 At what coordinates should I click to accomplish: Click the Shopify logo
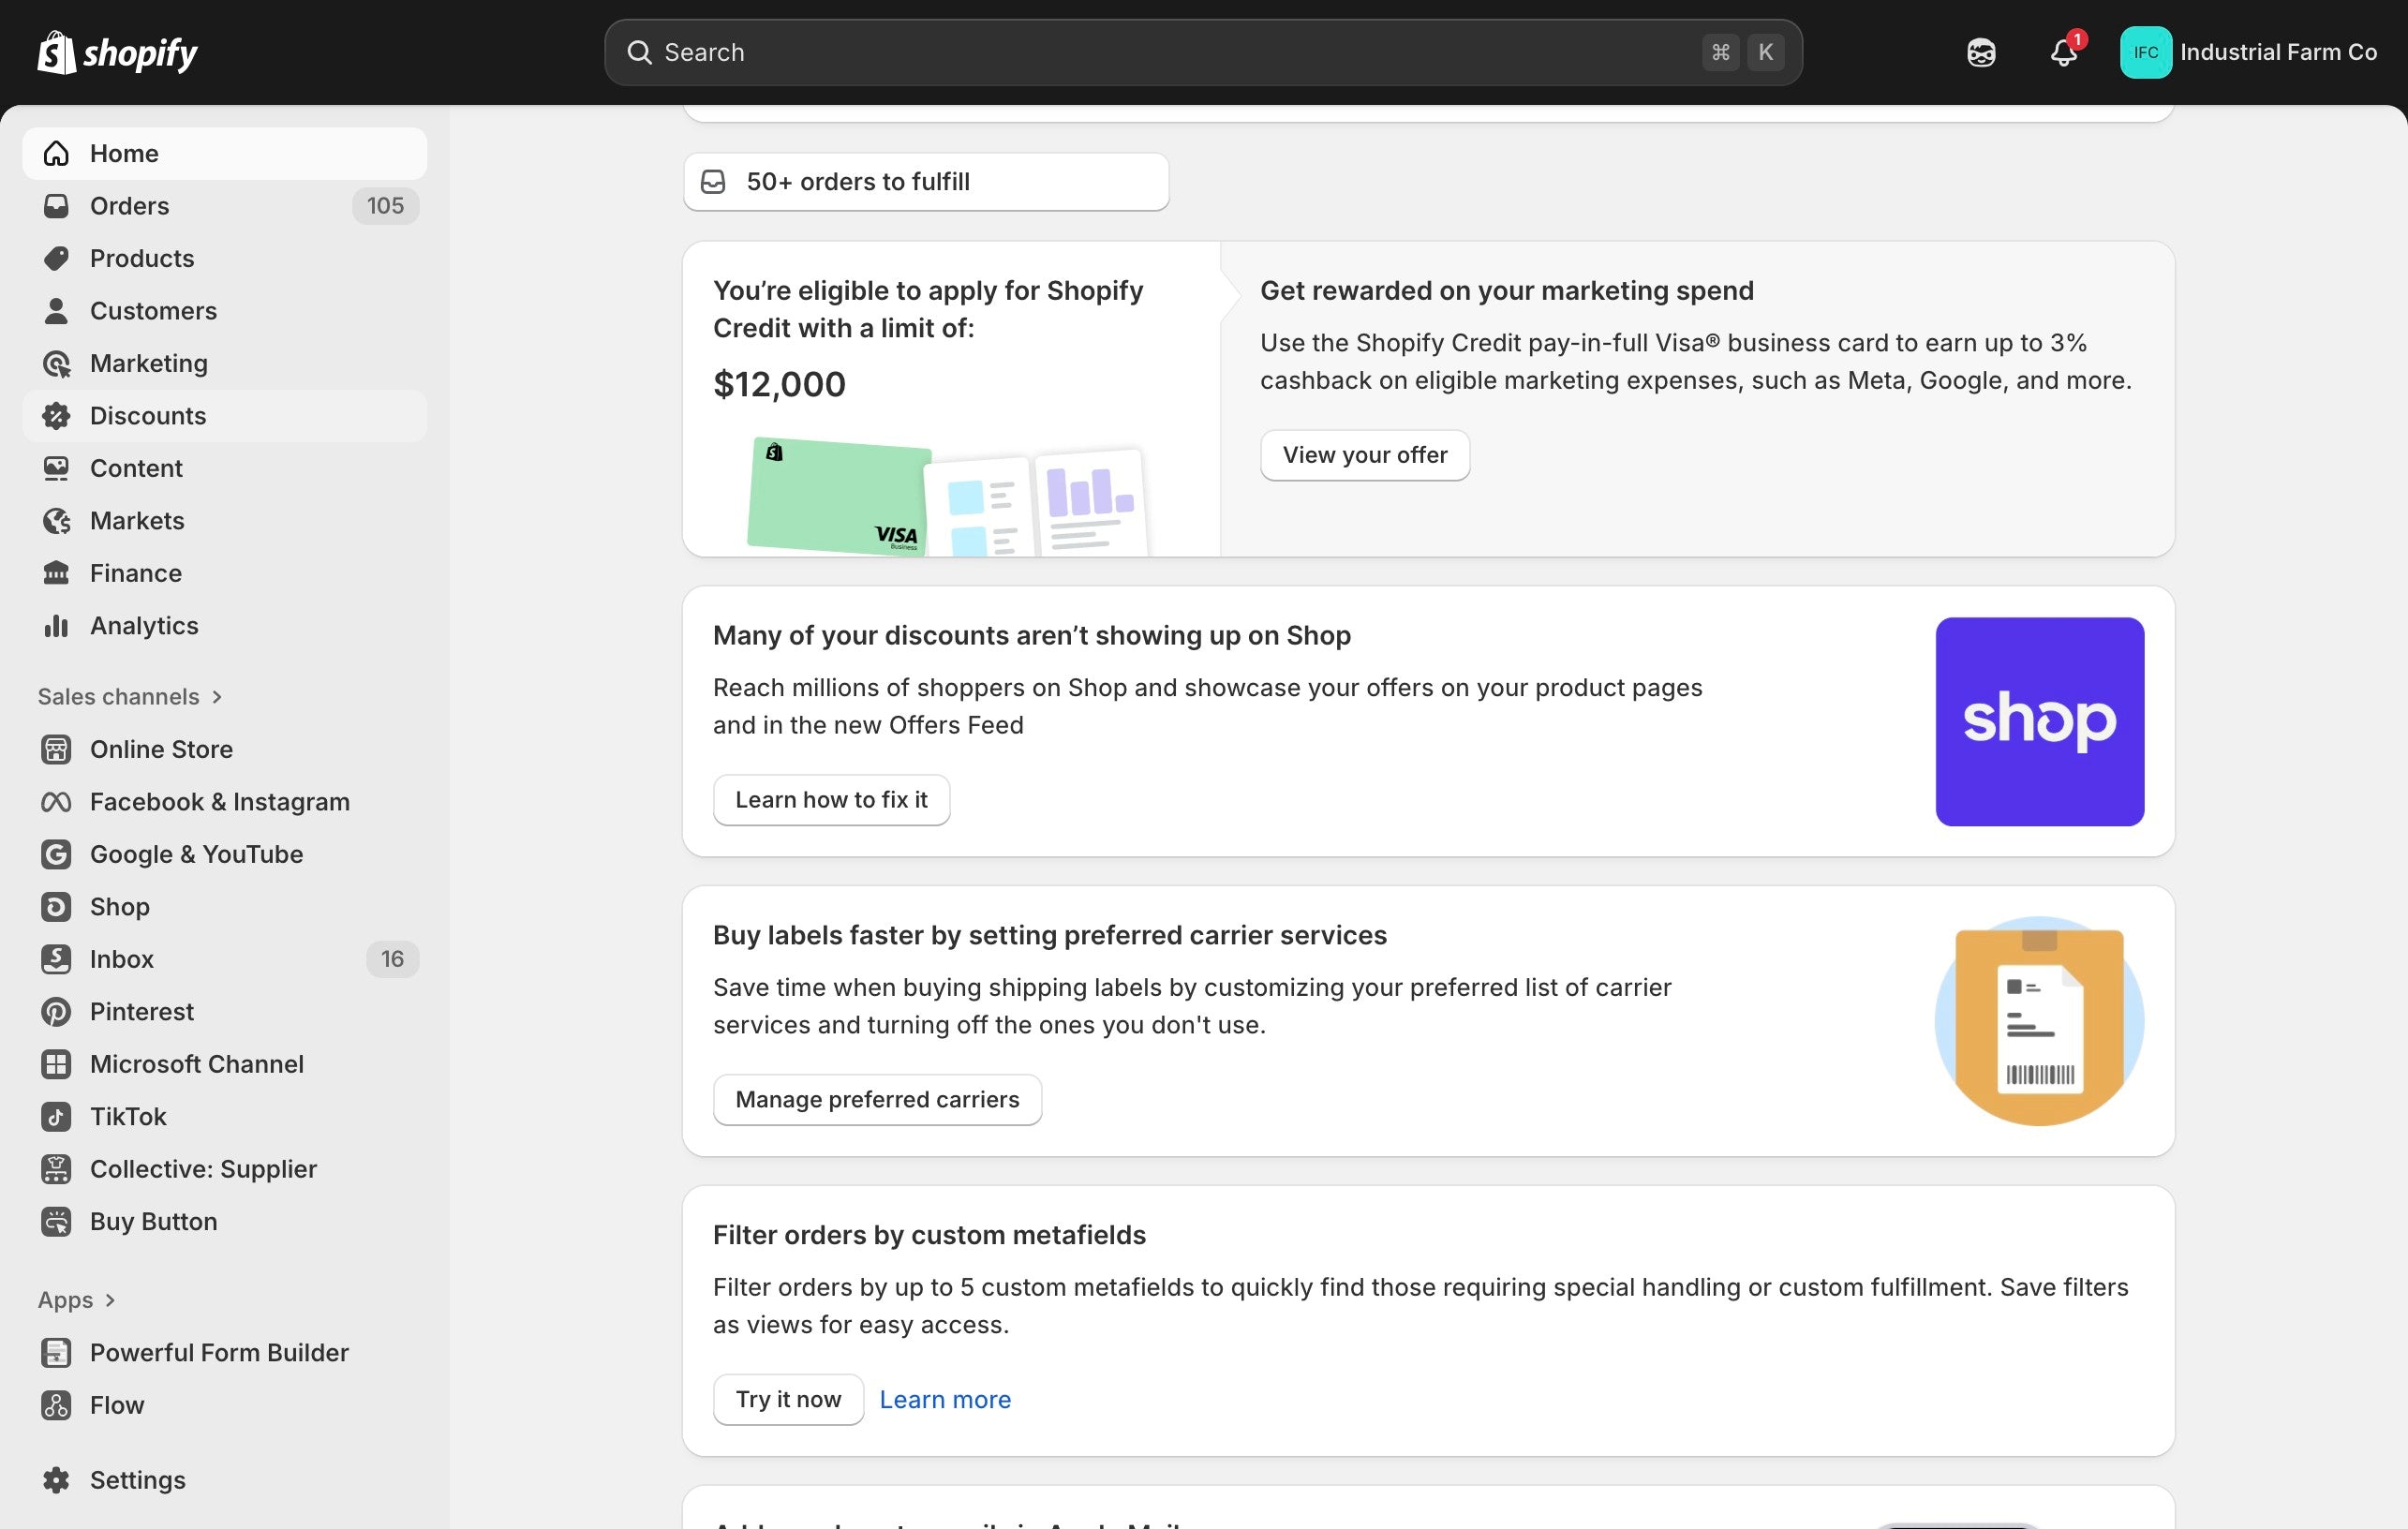[117, 52]
